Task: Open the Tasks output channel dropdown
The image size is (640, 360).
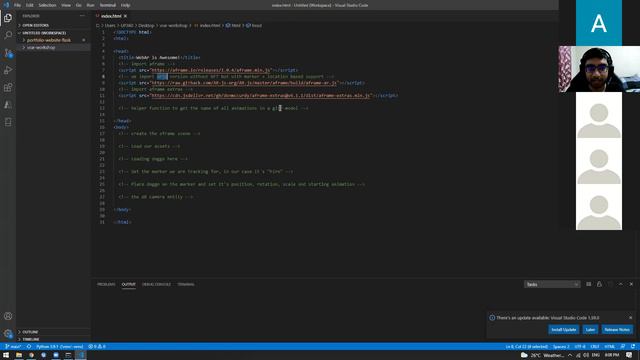Action: coord(551,284)
